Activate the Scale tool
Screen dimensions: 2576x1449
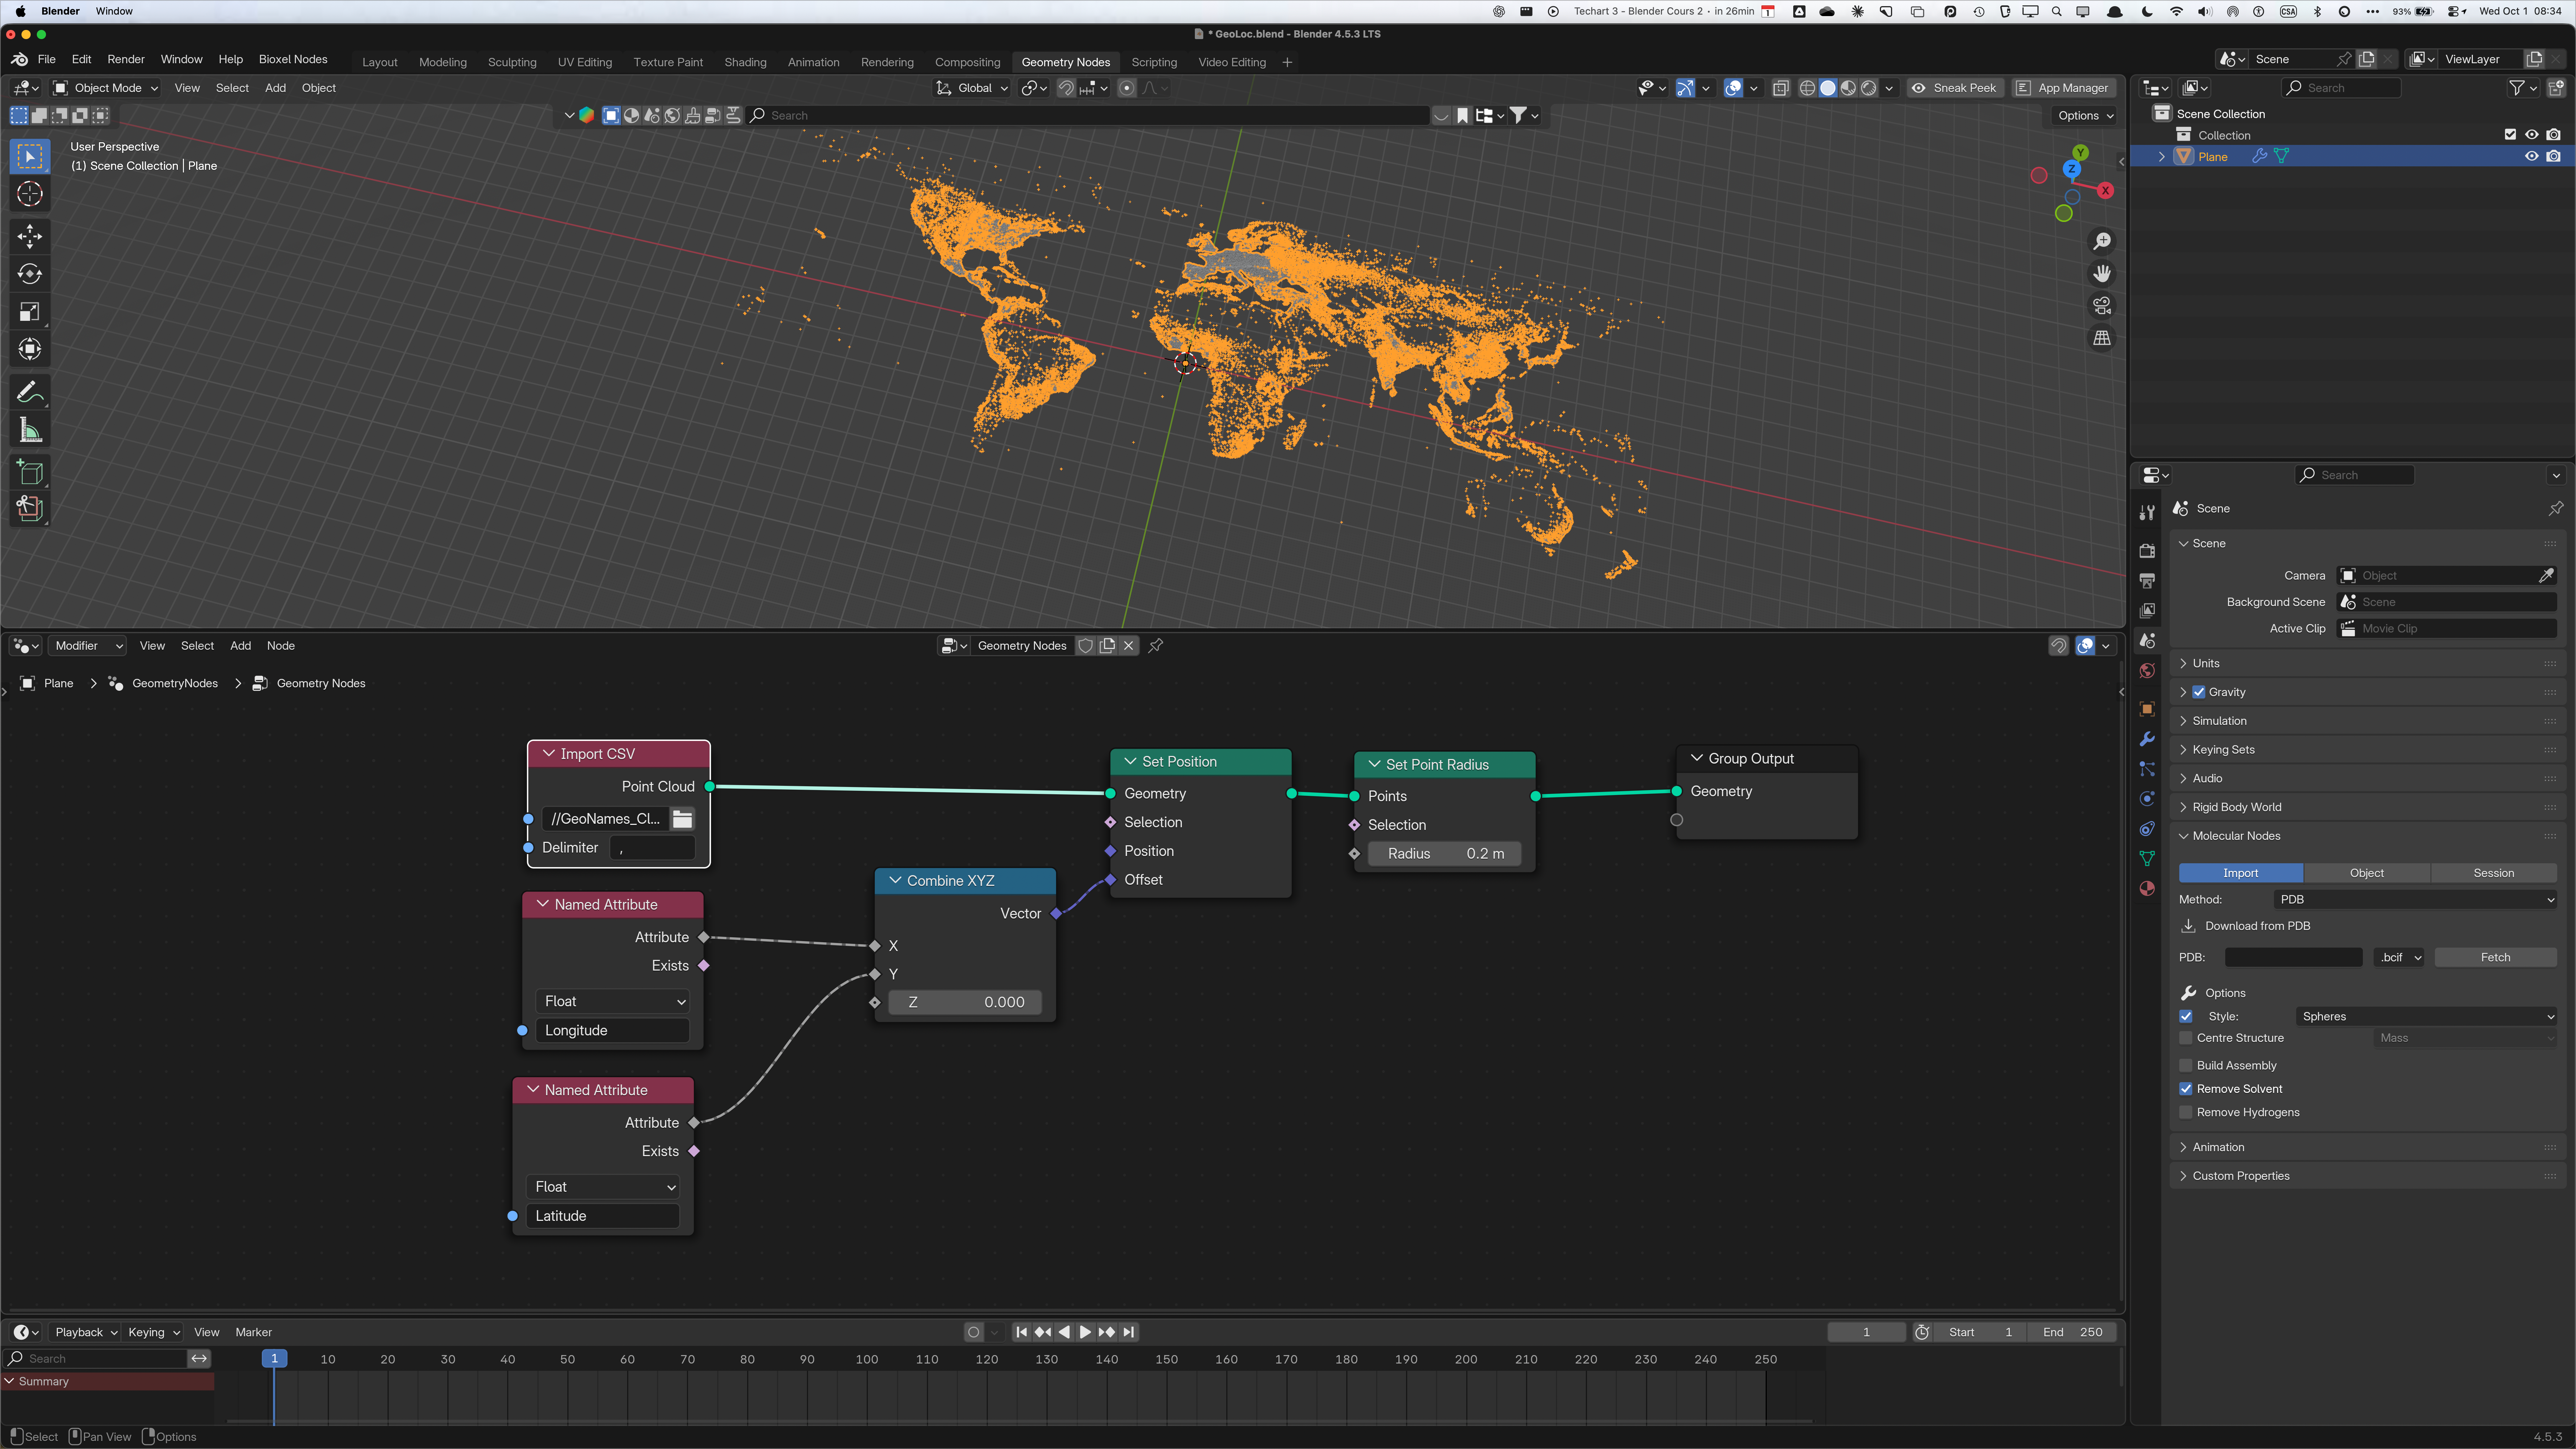30,312
